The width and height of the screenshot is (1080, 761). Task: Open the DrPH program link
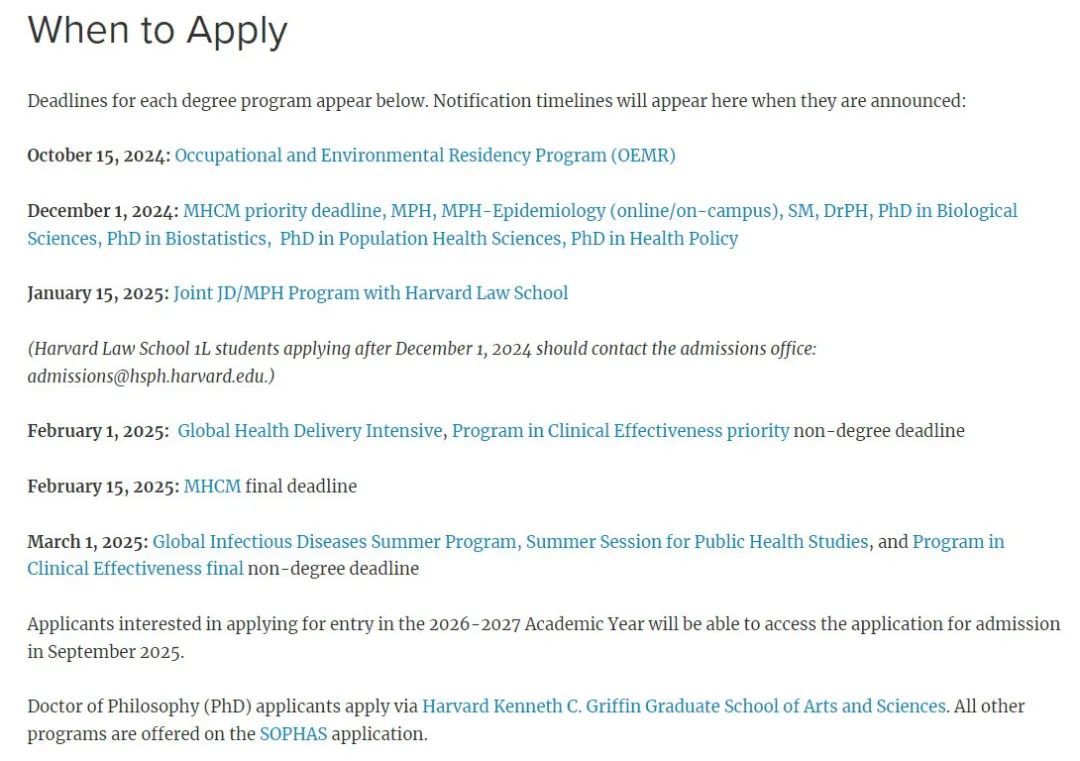click(x=847, y=211)
